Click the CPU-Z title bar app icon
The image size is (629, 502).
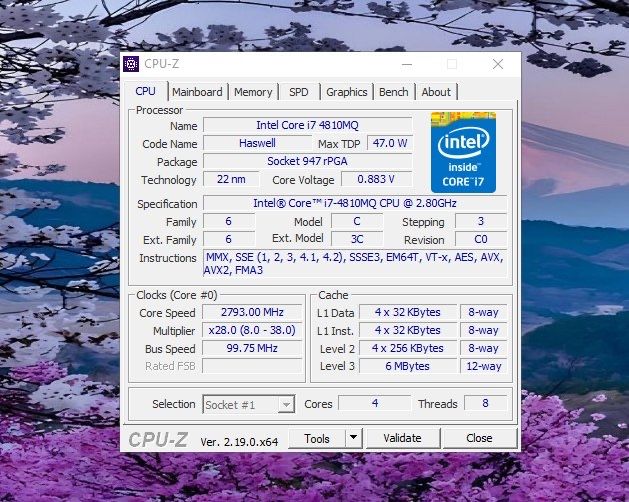coord(131,64)
